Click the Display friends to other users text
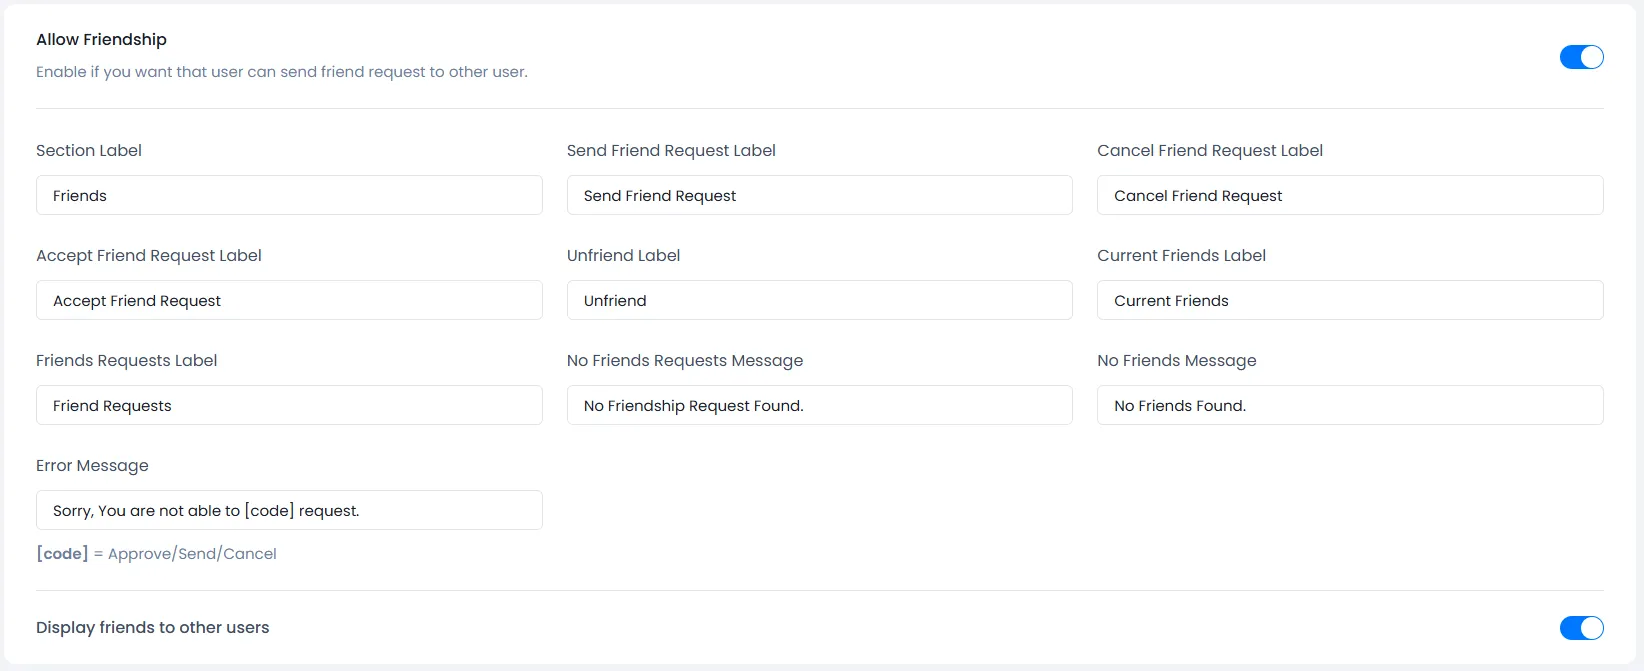The height and width of the screenshot is (671, 1644). click(x=152, y=628)
